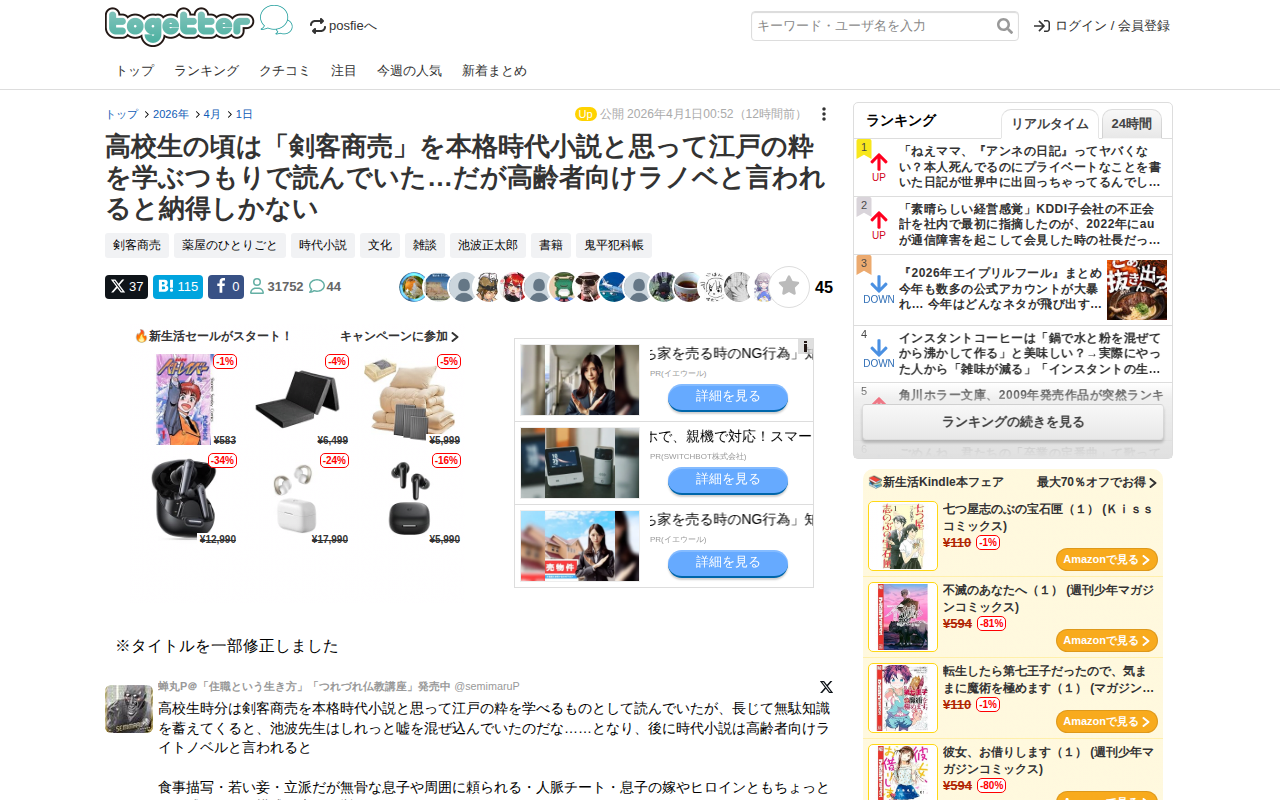
Task: Click the 楽屋のひとりごと tag
Action: (x=230, y=245)
